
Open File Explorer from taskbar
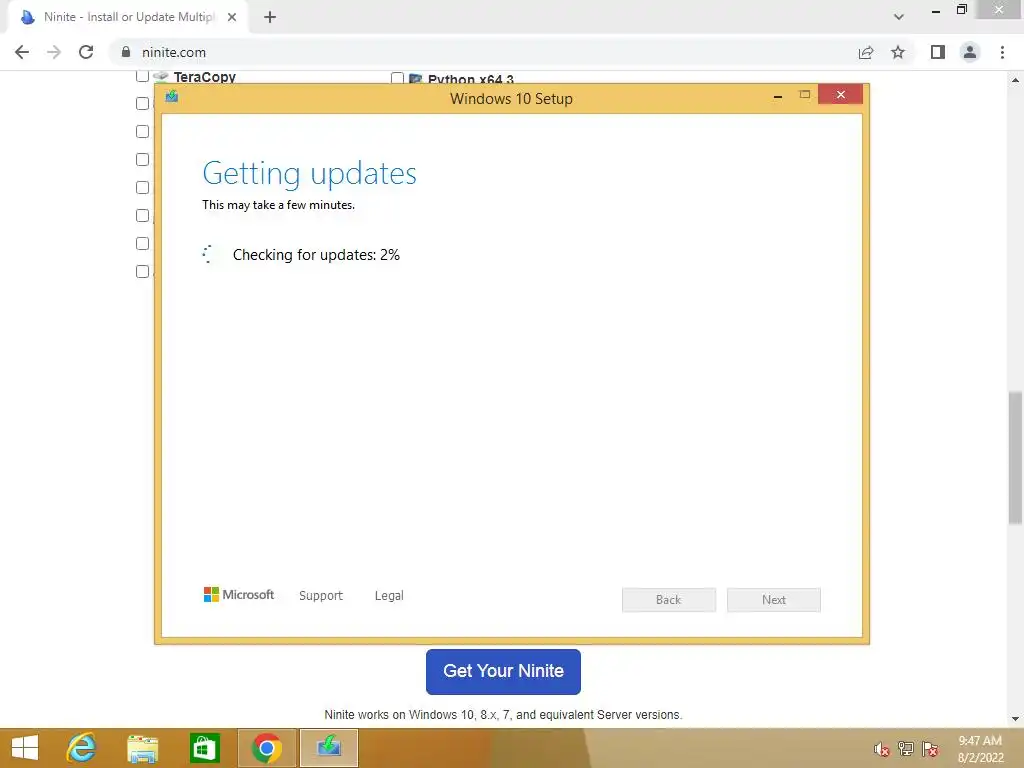coord(142,748)
